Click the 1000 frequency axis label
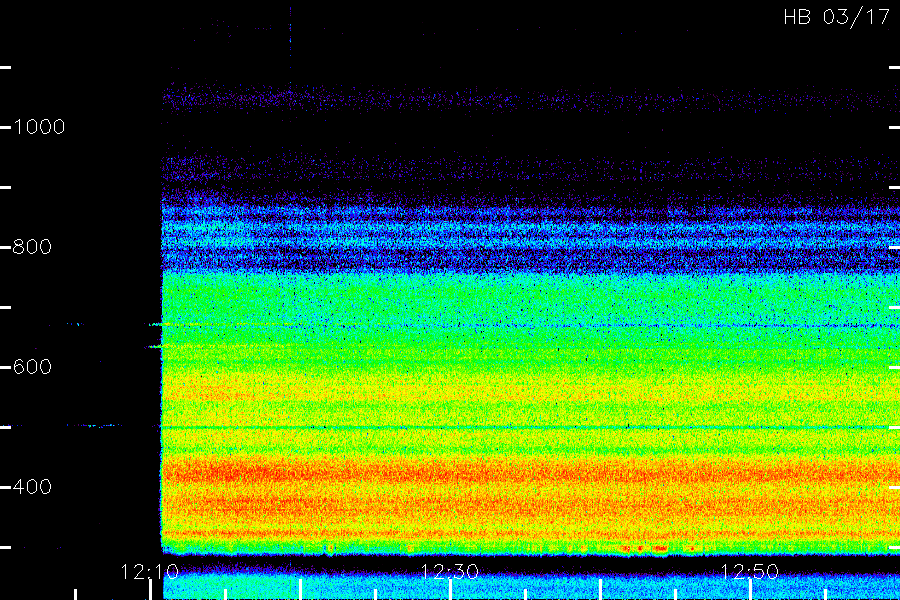This screenshot has width=900, height=600. 39,127
